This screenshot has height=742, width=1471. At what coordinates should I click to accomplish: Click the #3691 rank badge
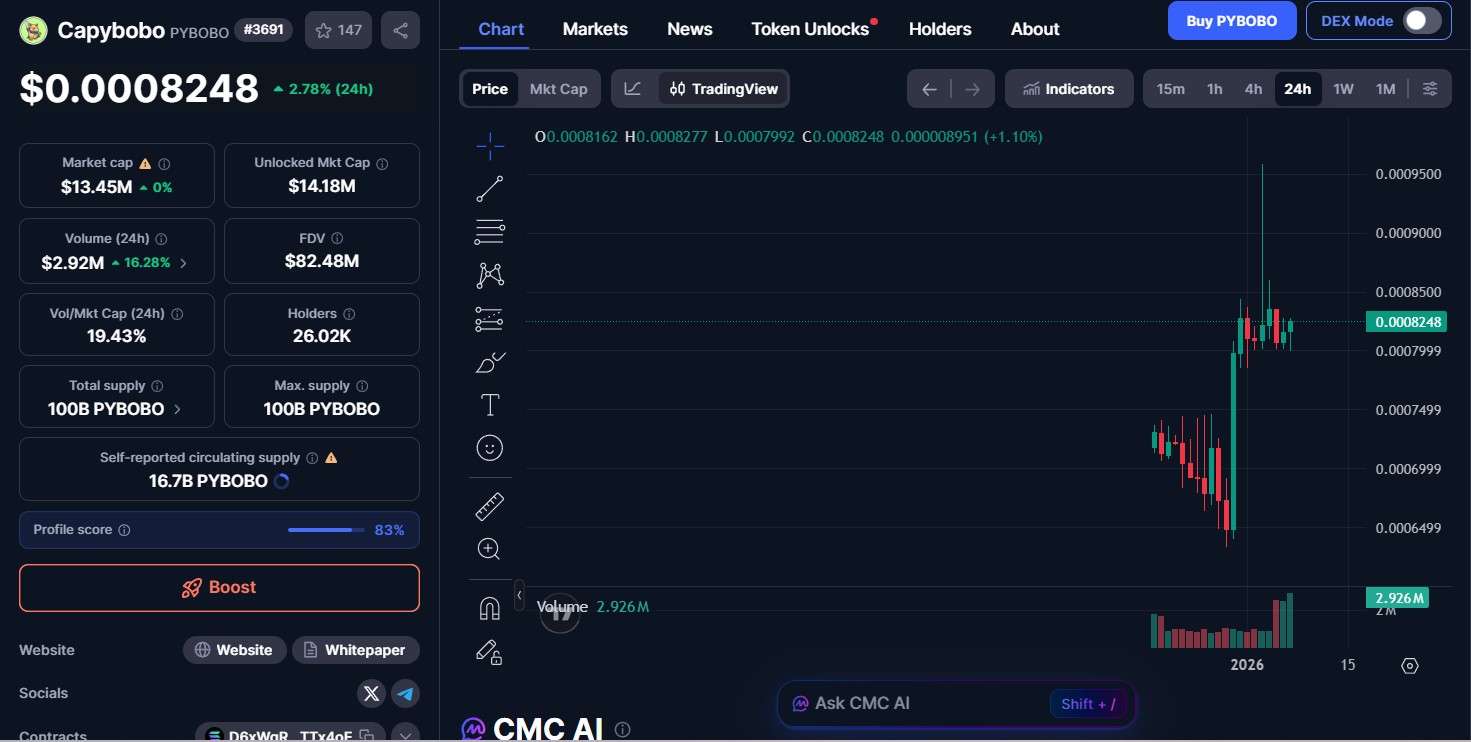point(264,30)
